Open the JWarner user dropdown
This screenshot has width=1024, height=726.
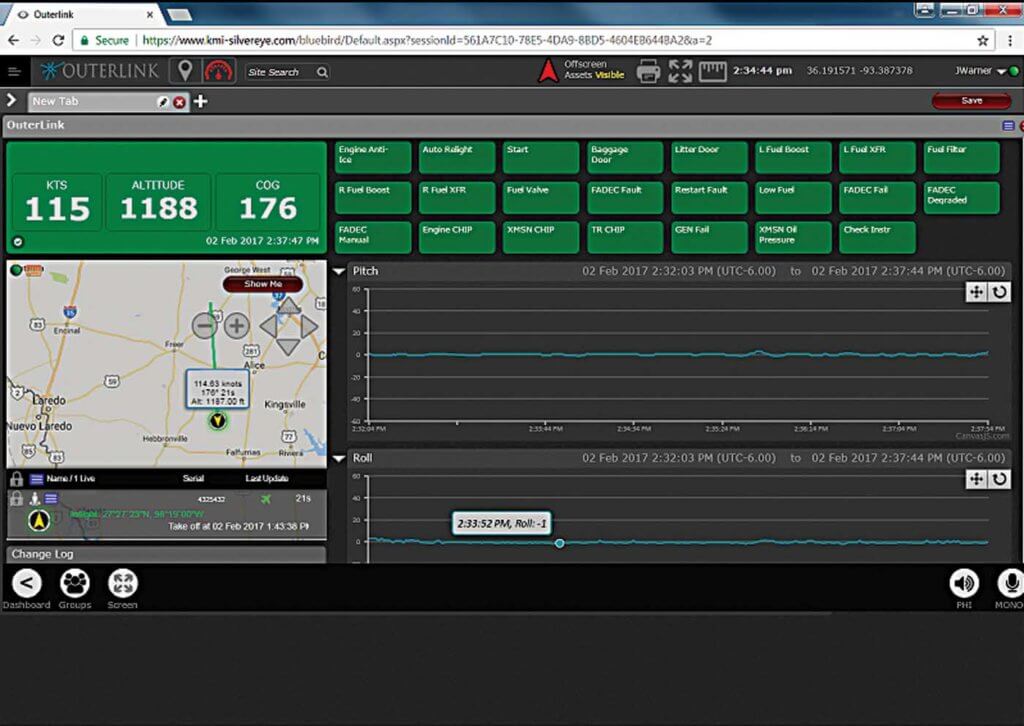point(980,71)
